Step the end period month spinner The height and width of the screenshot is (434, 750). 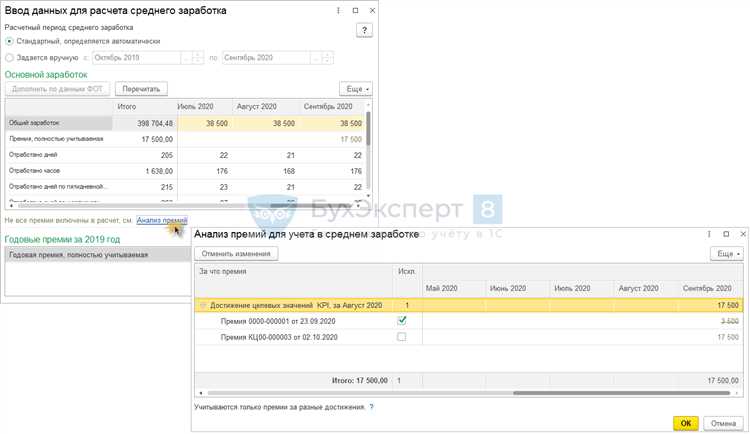[x=327, y=58]
